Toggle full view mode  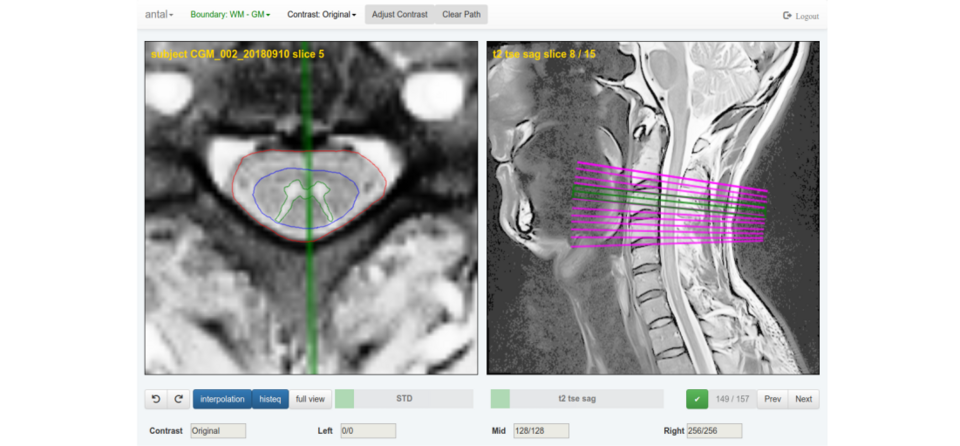pos(310,399)
